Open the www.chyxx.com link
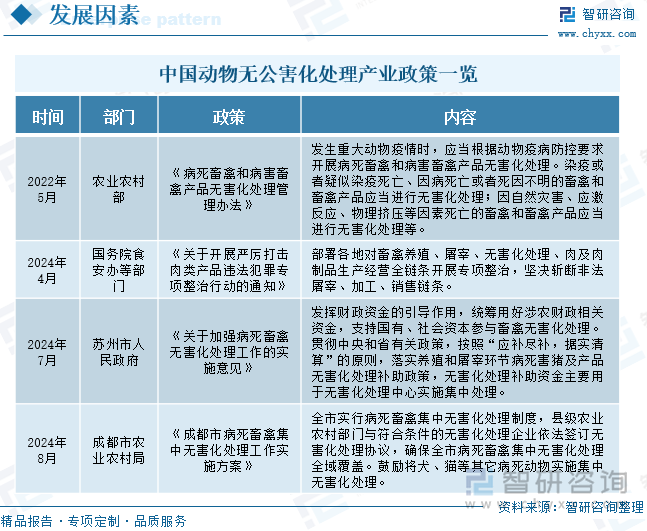The image size is (647, 531). coord(597,34)
